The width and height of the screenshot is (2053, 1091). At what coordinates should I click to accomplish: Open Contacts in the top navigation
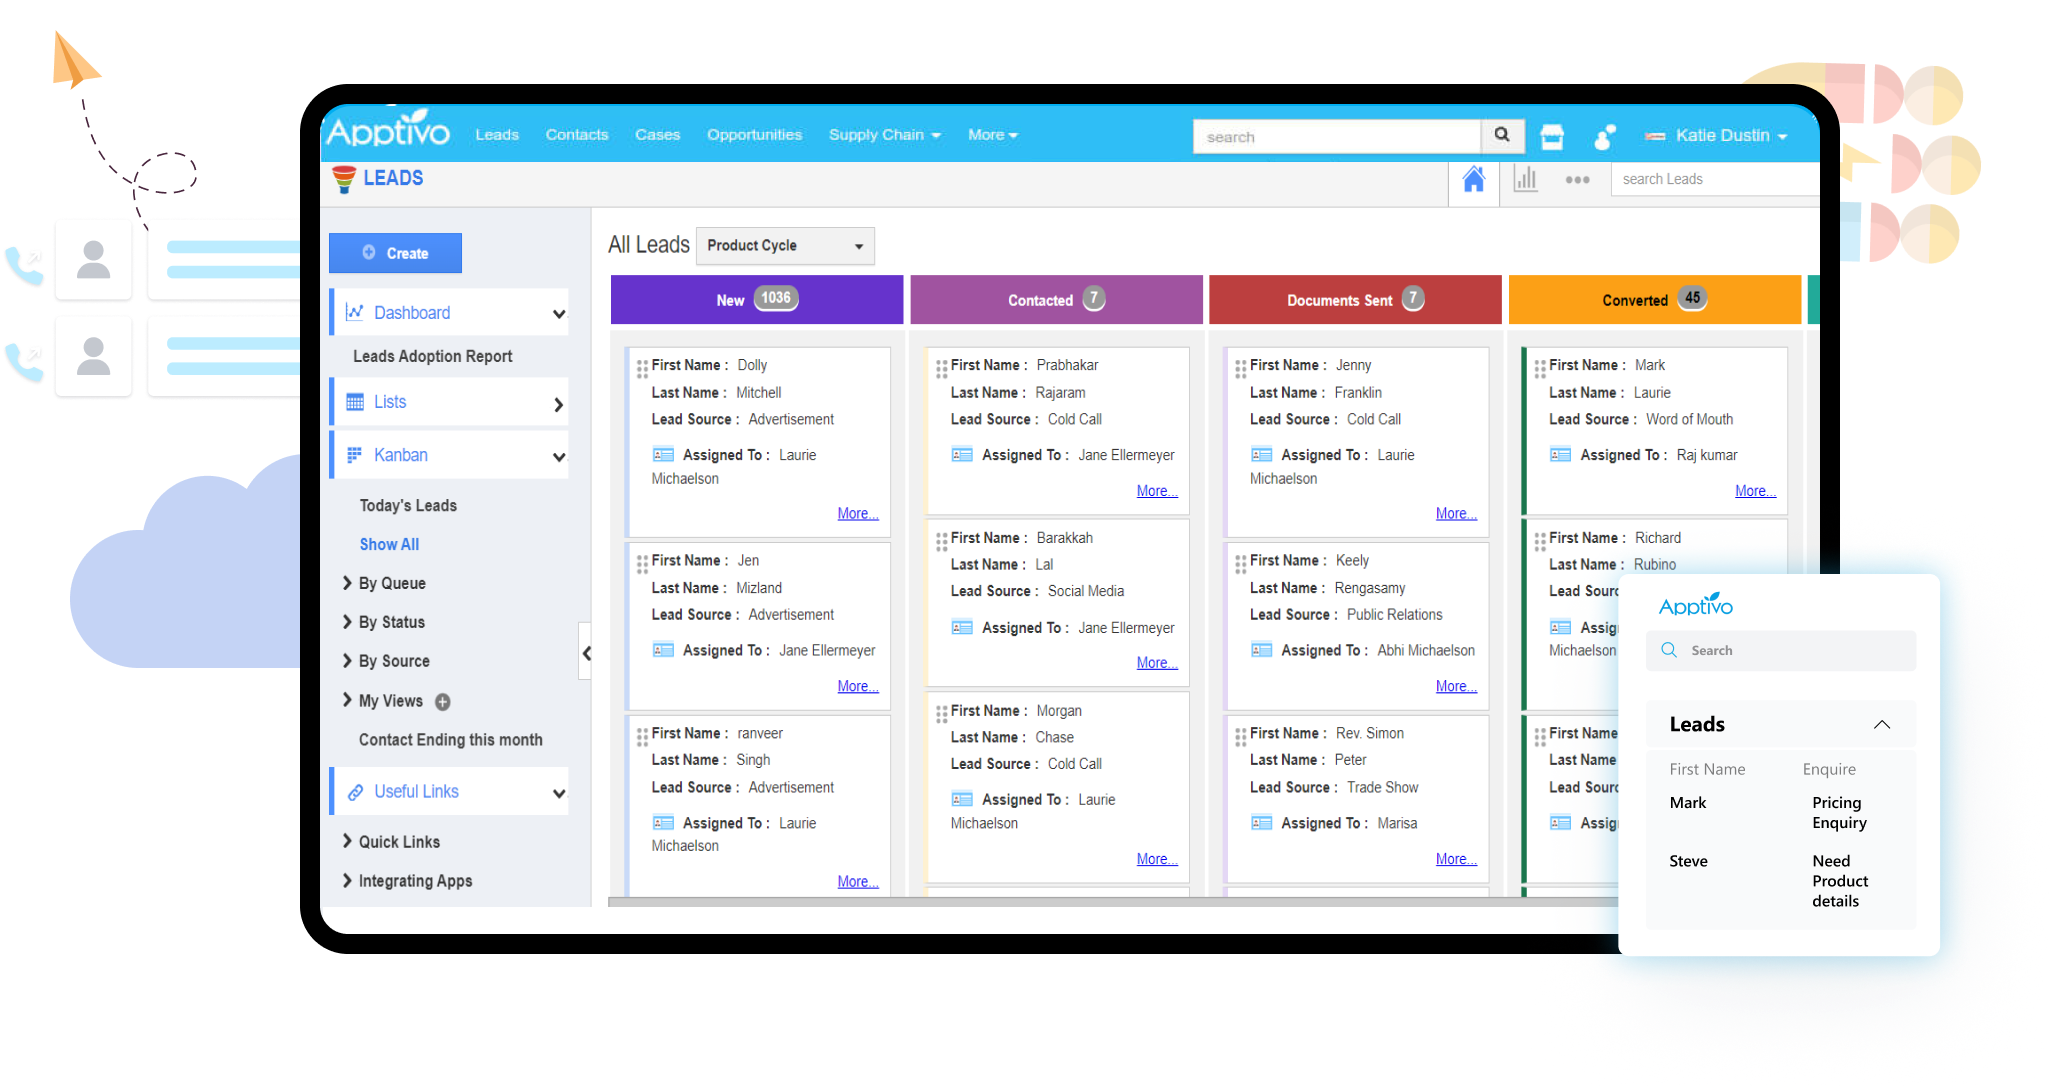(x=576, y=135)
